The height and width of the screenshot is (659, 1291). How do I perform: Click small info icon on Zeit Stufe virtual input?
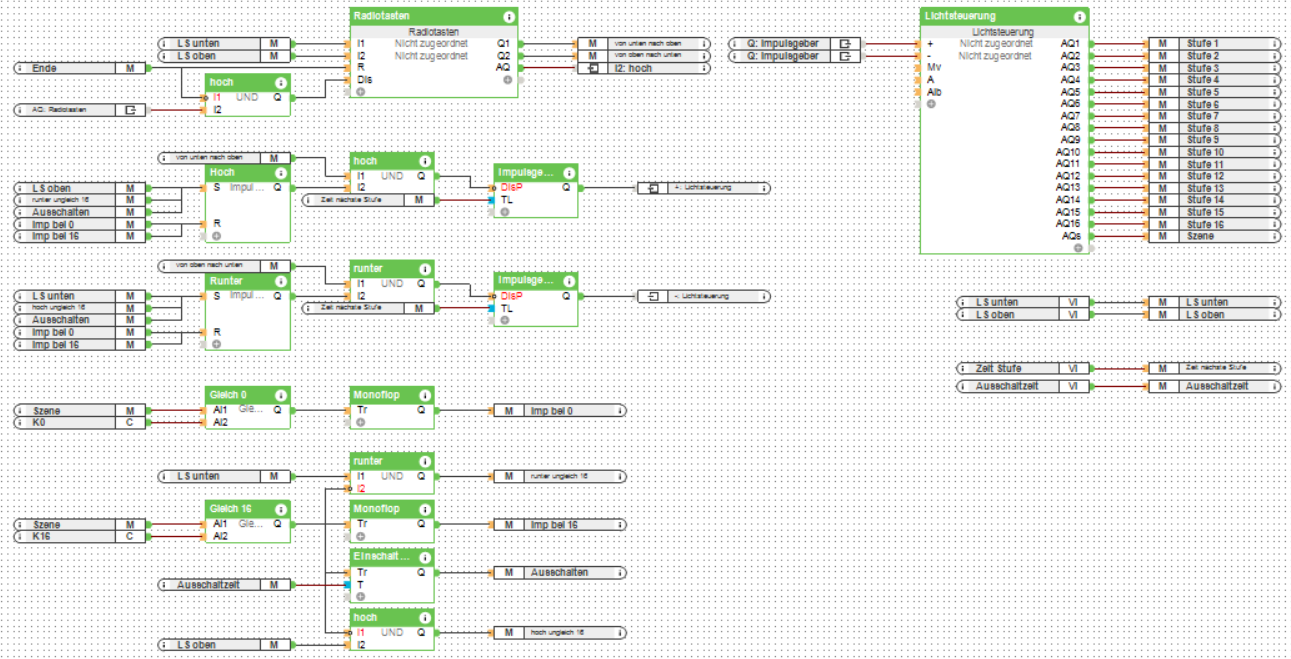(x=964, y=368)
